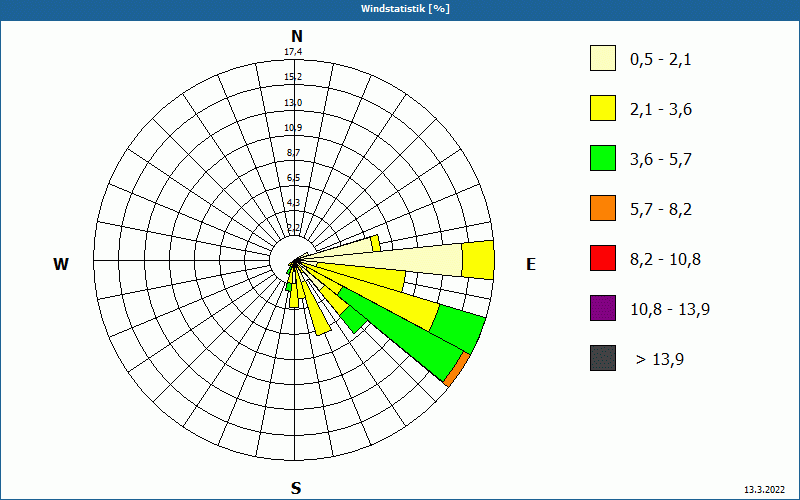
Task: Click the W compass label
Action: pos(61,264)
